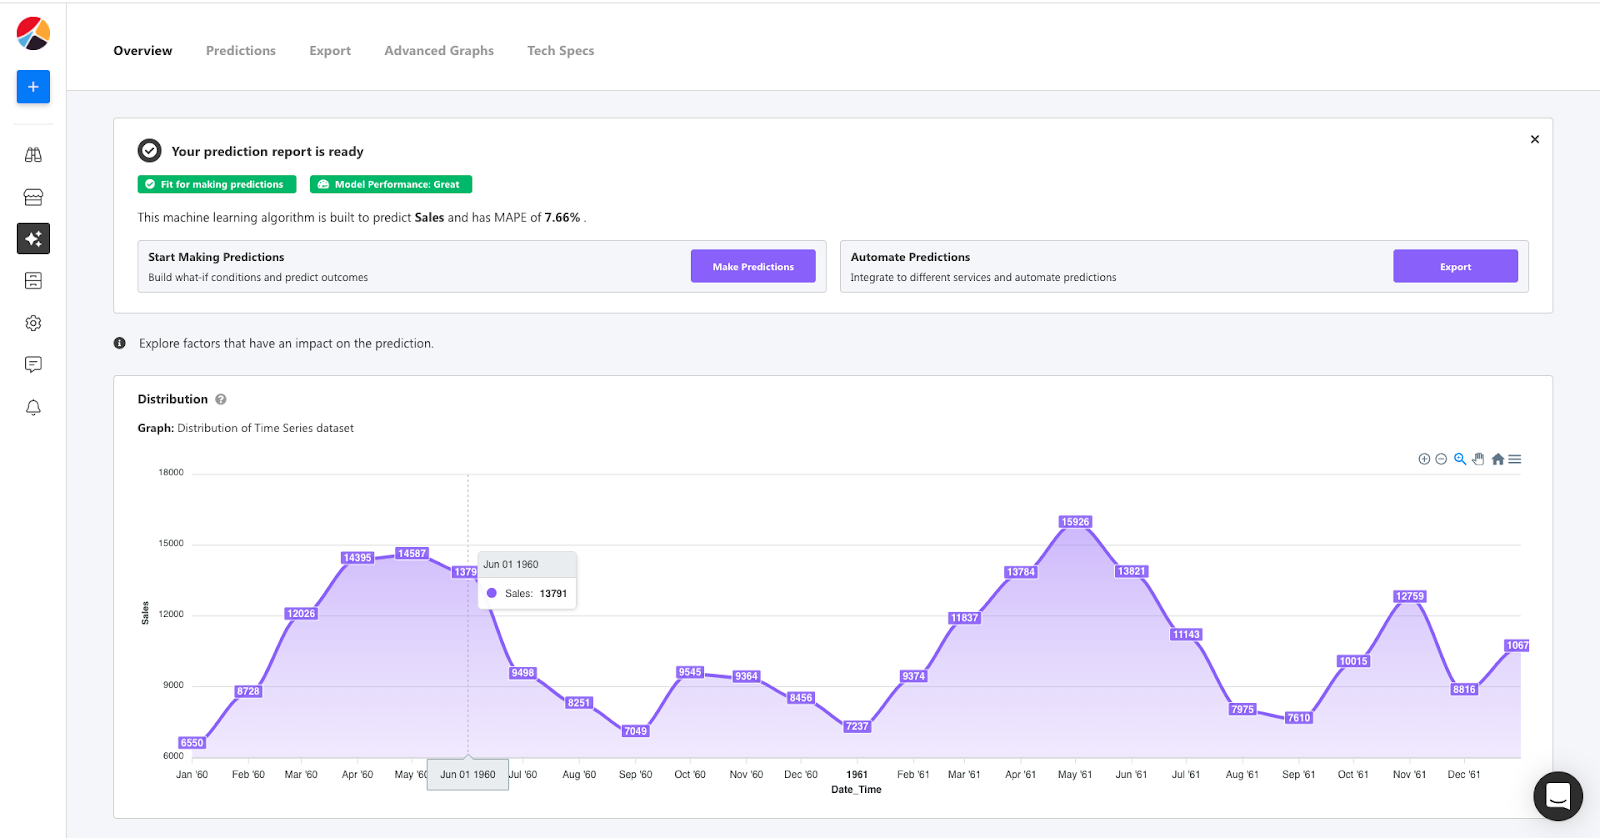Click the Make Predictions button
The width and height of the screenshot is (1600, 838).
click(753, 266)
